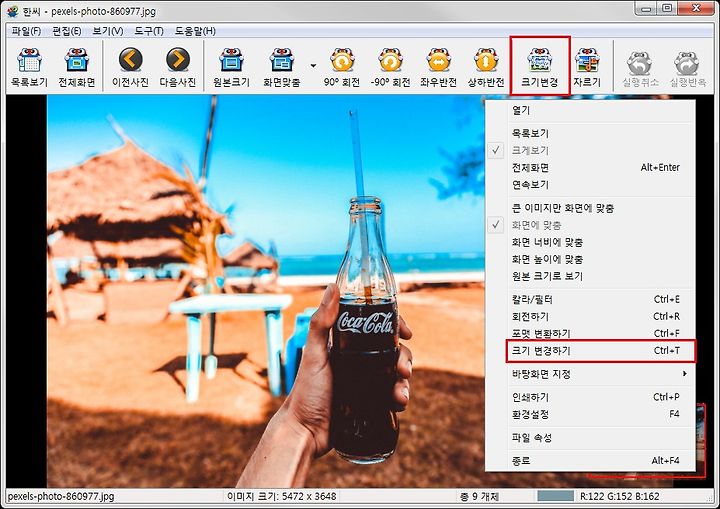The image size is (720, 509).
Task: Click the status bar color swatch
Action: coord(555,496)
